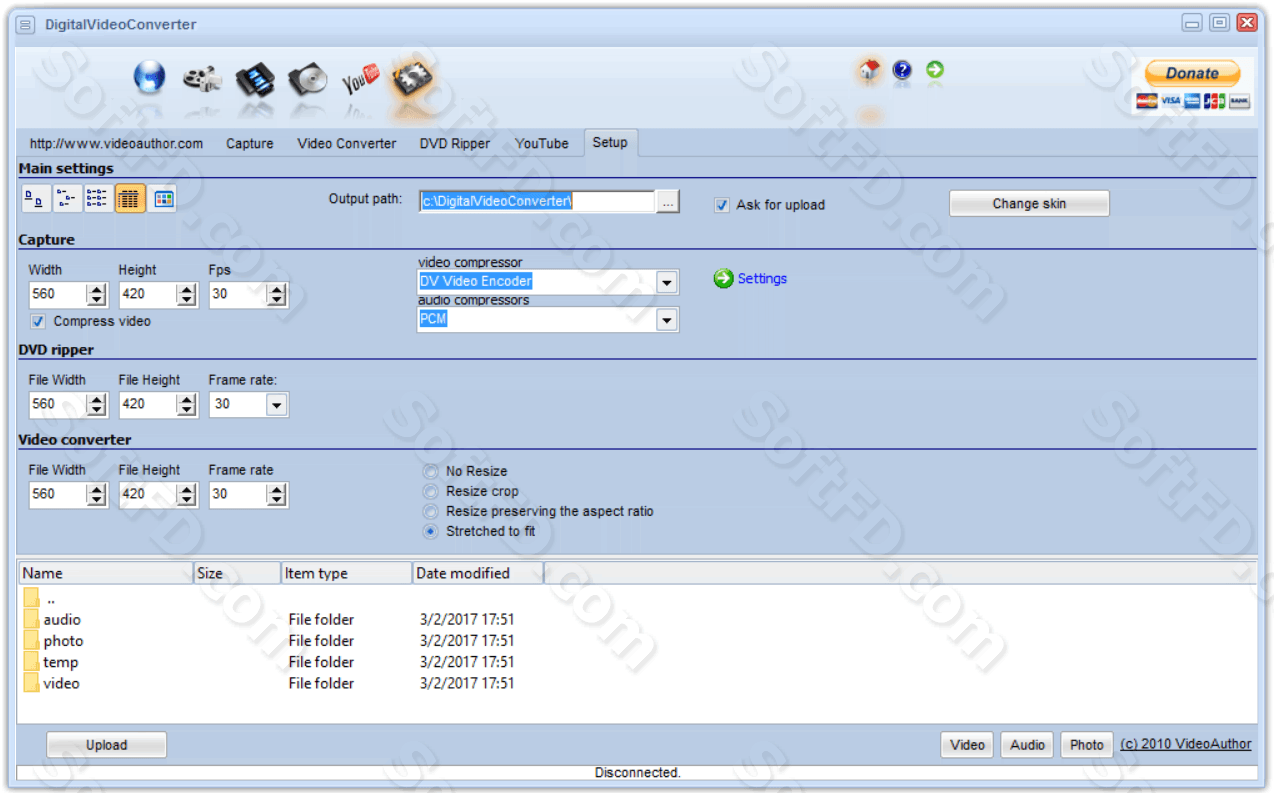Switch file list to thumbnails view
The height and width of the screenshot is (793, 1274).
pos(163,199)
